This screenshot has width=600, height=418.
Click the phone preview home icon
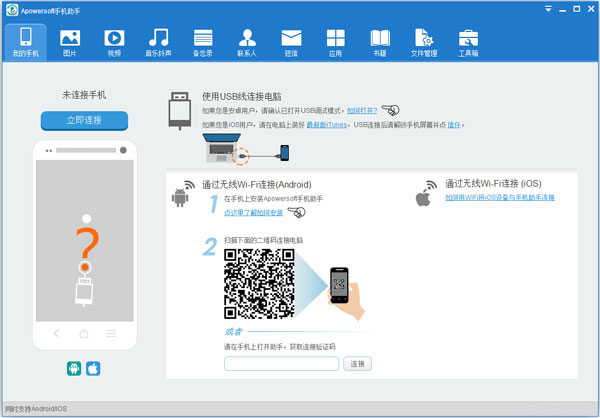pos(84,333)
